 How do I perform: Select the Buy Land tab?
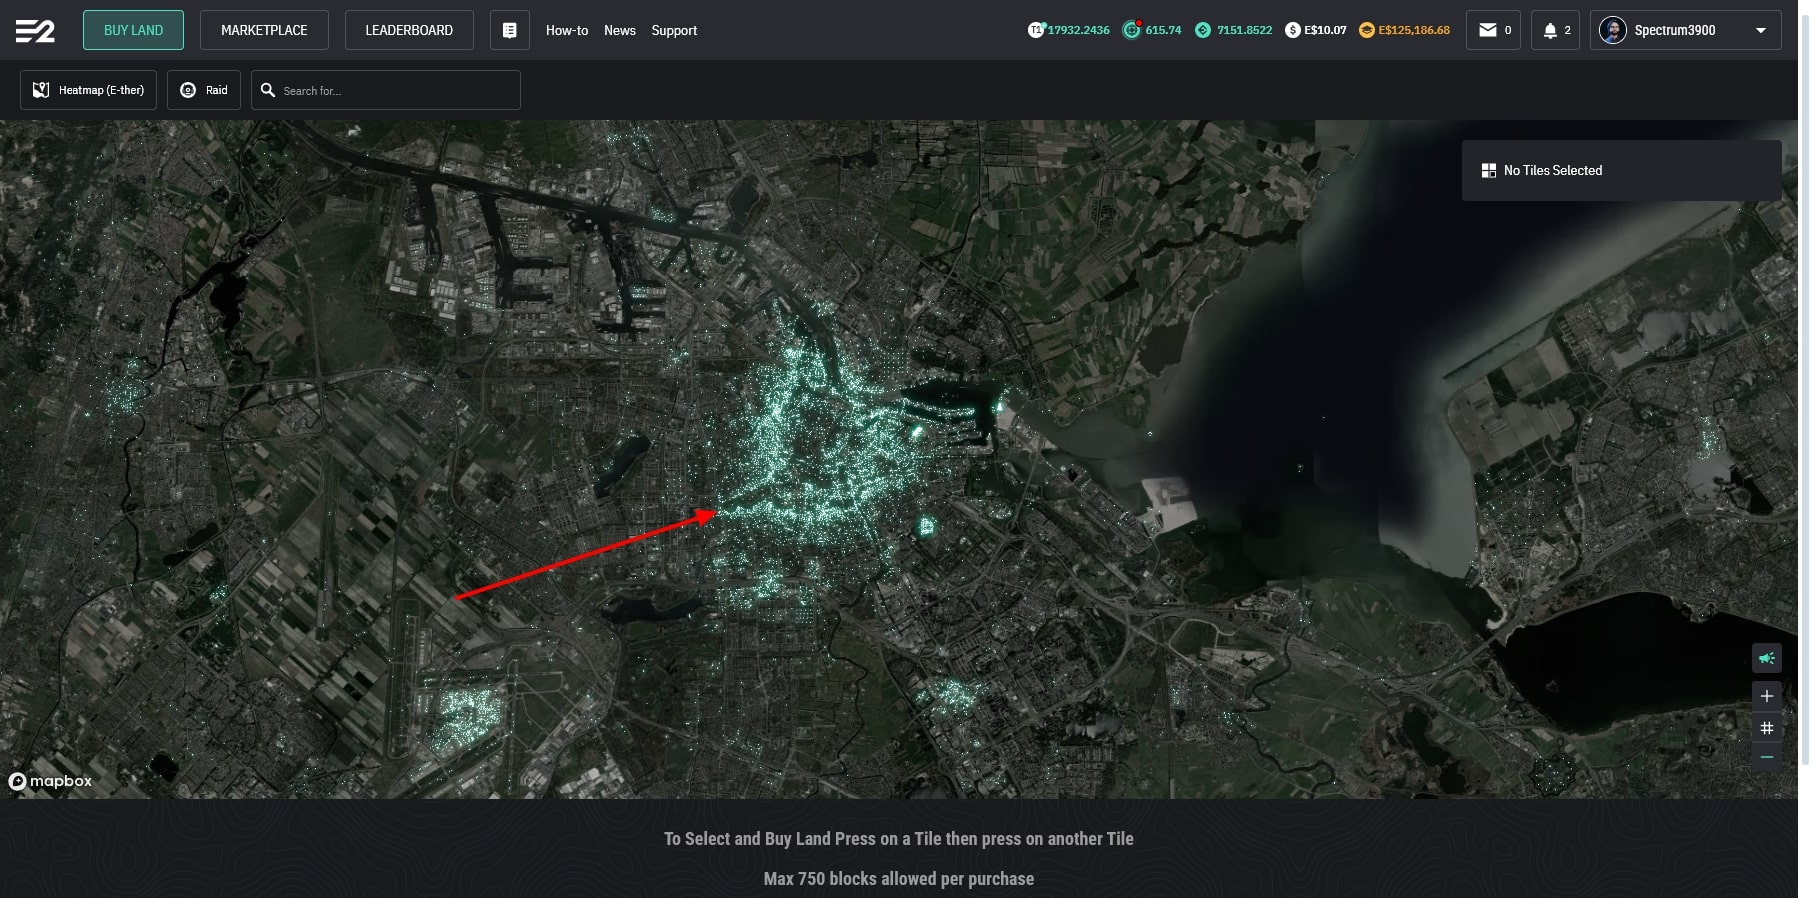coord(133,30)
